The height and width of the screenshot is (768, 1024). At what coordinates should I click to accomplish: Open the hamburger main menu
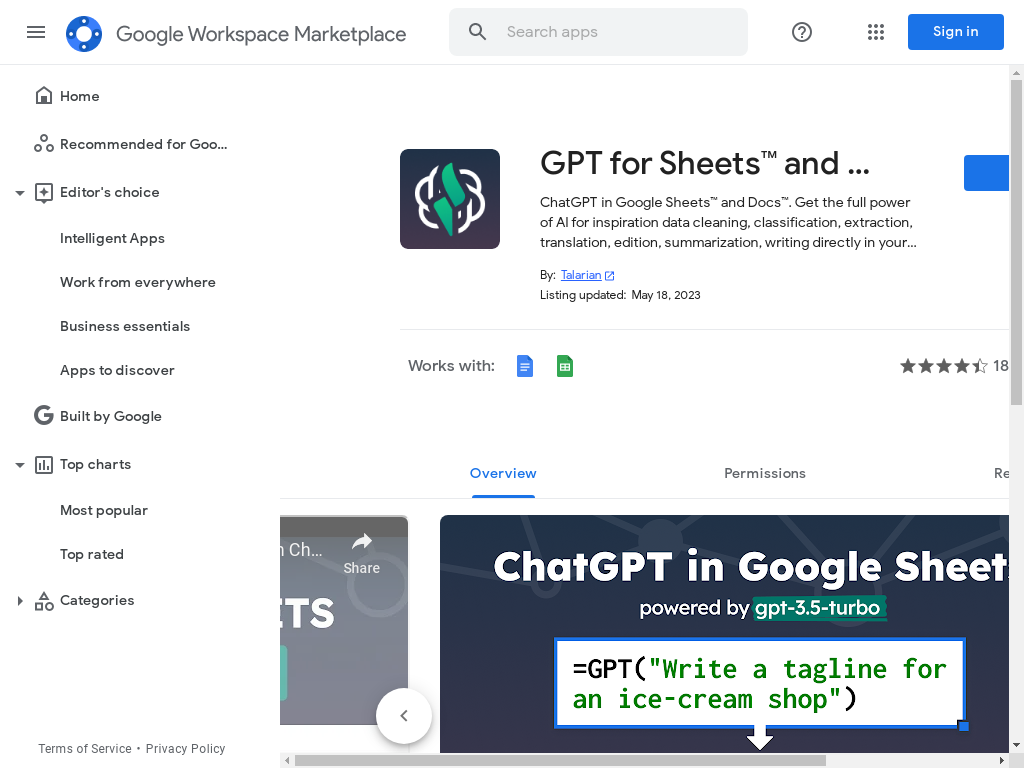coord(36,32)
